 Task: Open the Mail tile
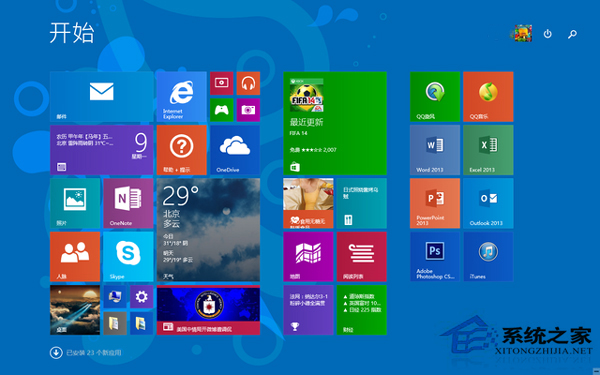[x=101, y=96]
